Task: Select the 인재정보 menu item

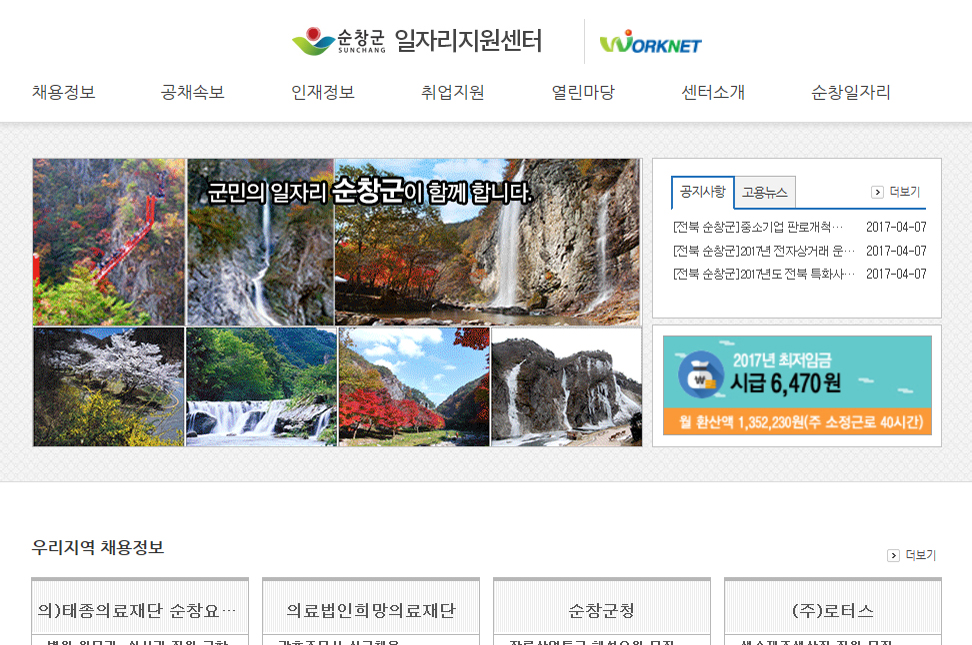Action: (x=322, y=93)
